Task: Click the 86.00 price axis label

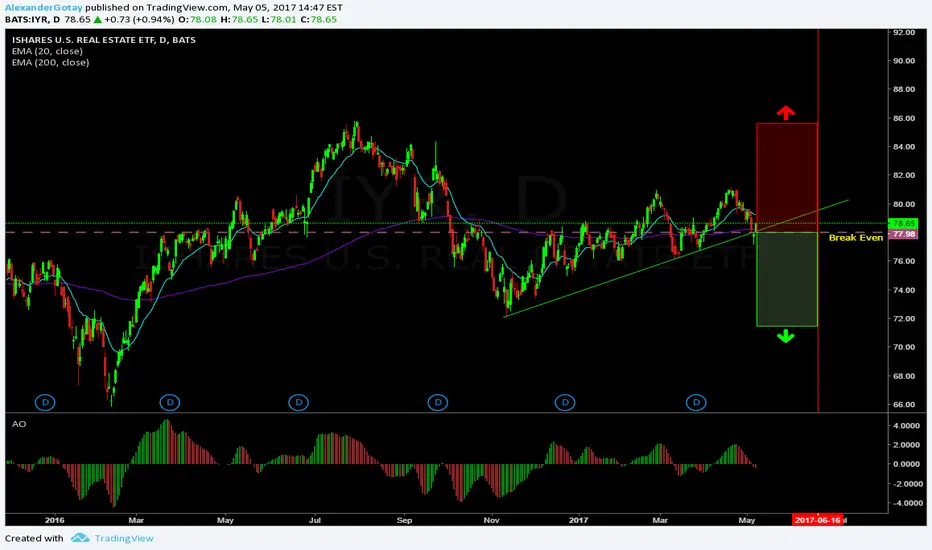Action: (903, 118)
